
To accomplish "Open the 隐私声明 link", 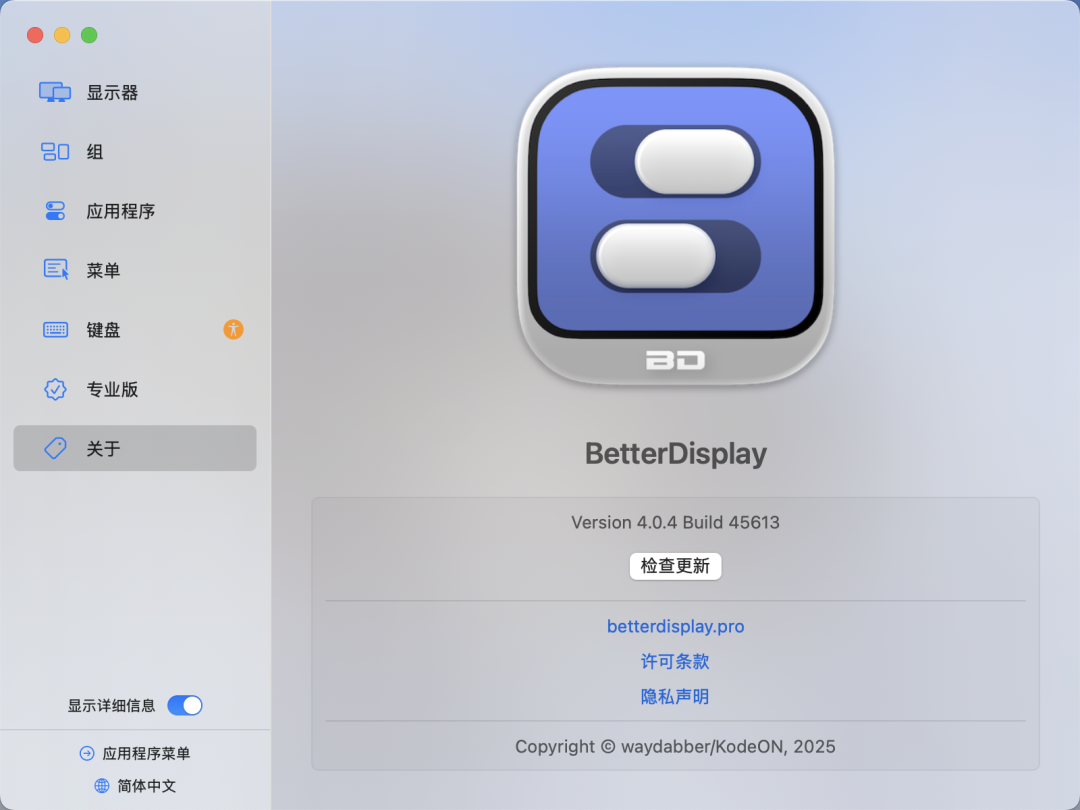I will [675, 696].
